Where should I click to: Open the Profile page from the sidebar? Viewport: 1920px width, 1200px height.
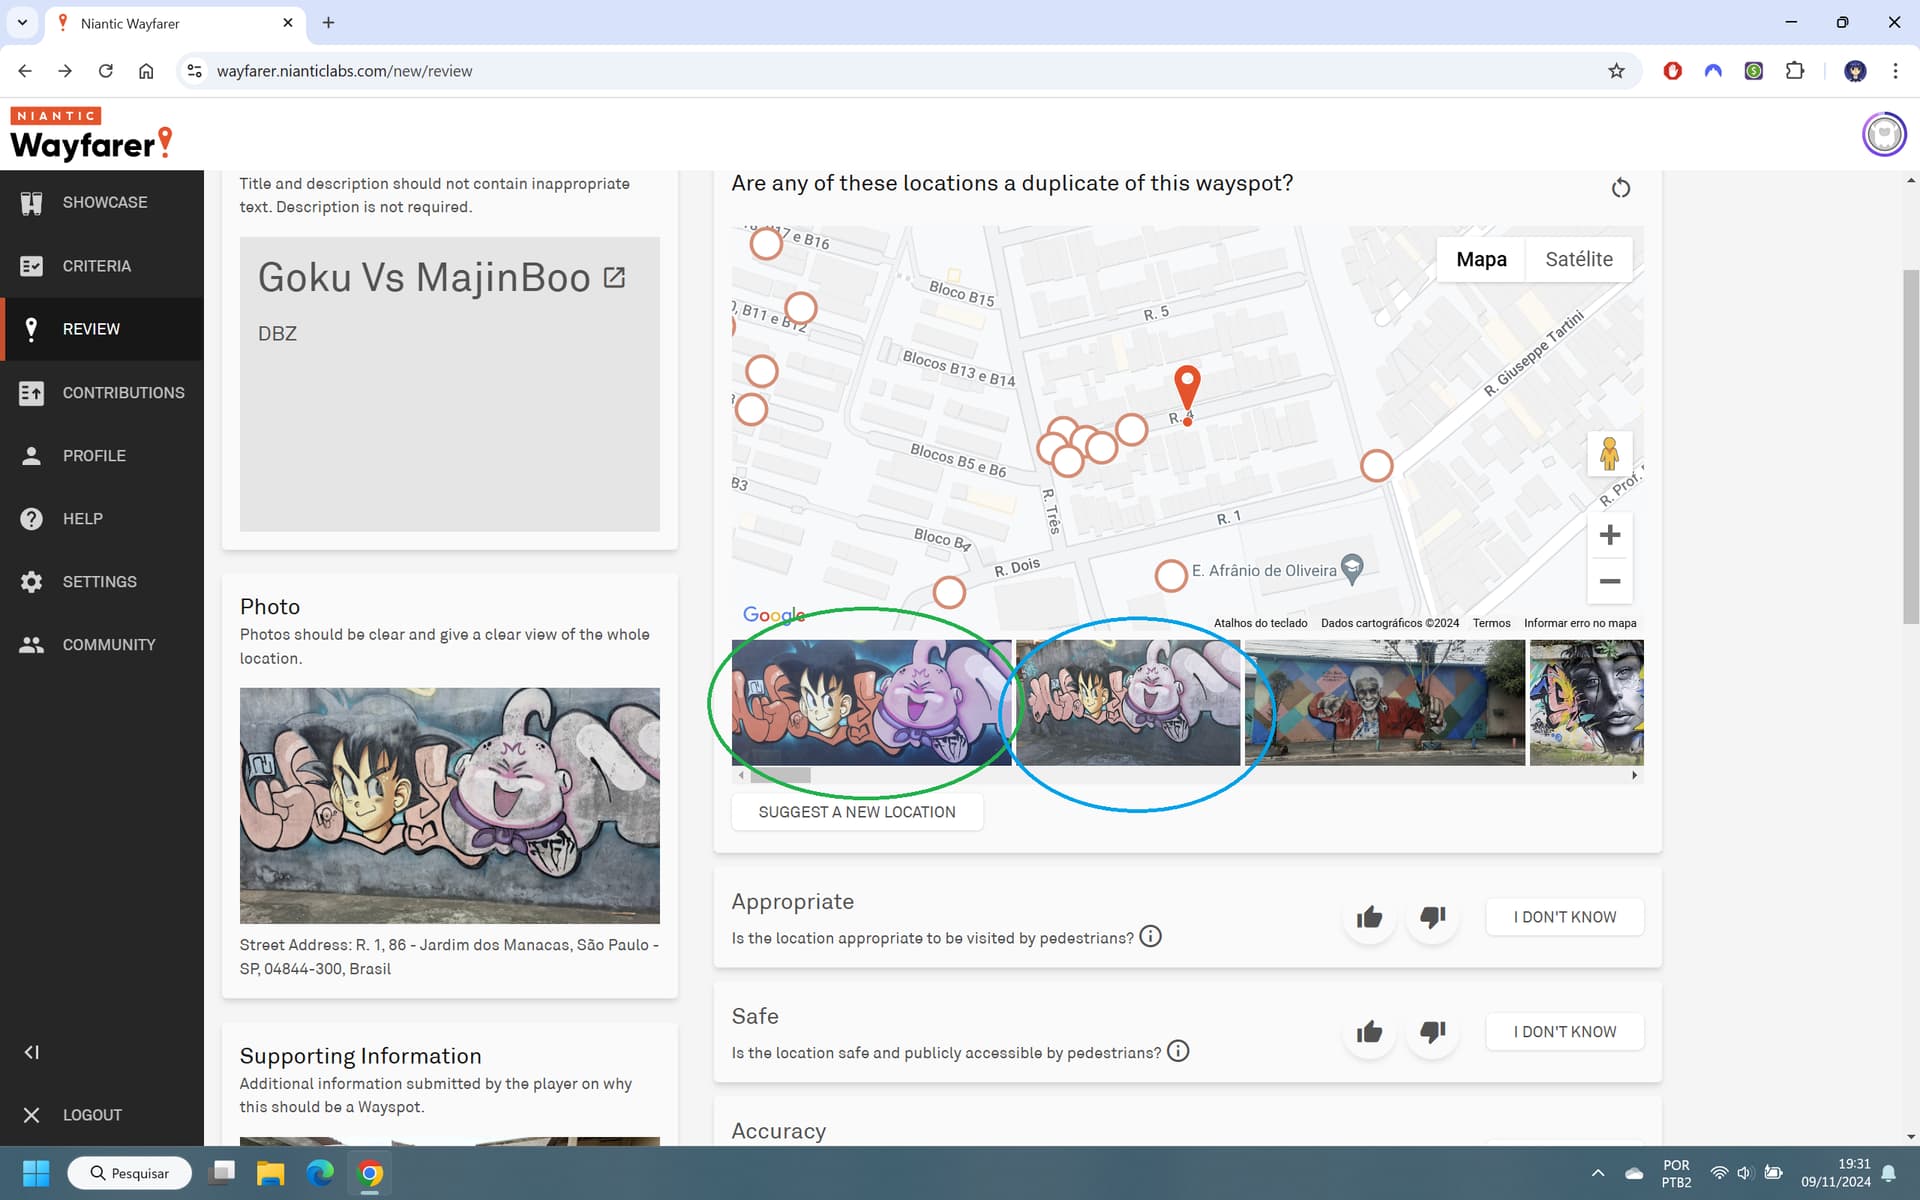click(x=102, y=455)
